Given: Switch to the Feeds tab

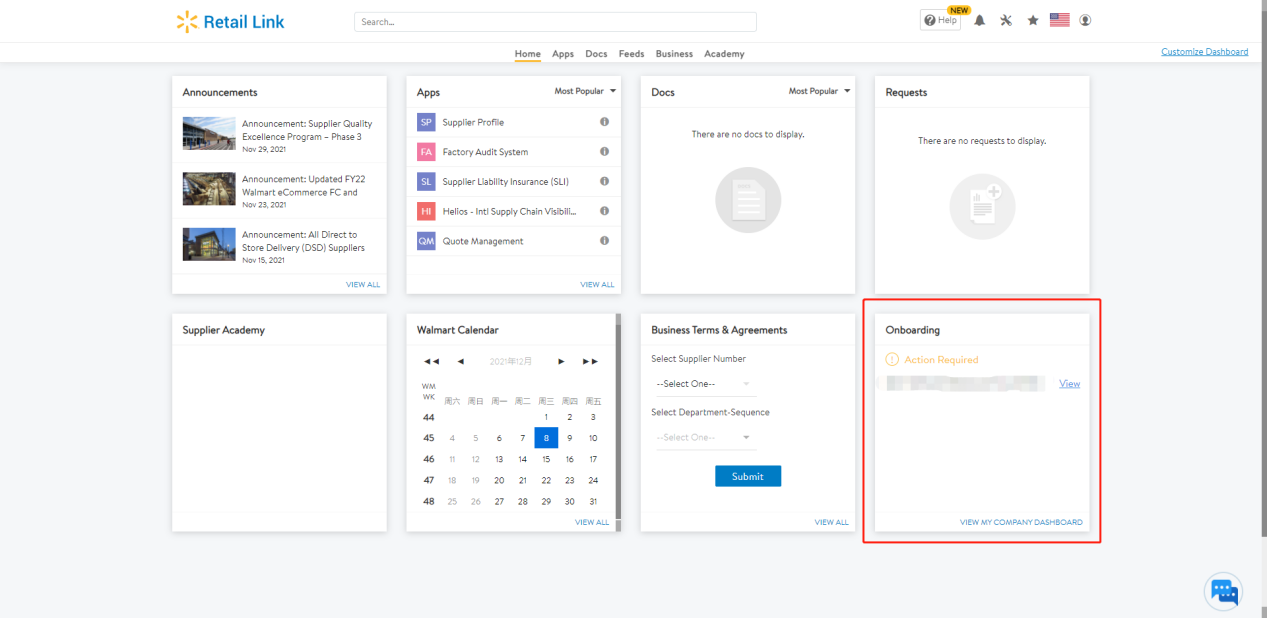Looking at the screenshot, I should click(x=631, y=54).
